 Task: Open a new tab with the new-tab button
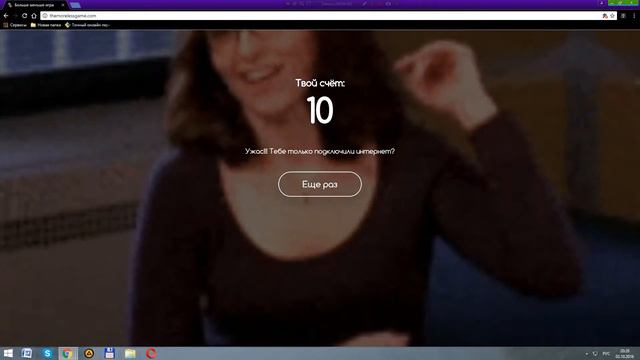click(x=75, y=5)
